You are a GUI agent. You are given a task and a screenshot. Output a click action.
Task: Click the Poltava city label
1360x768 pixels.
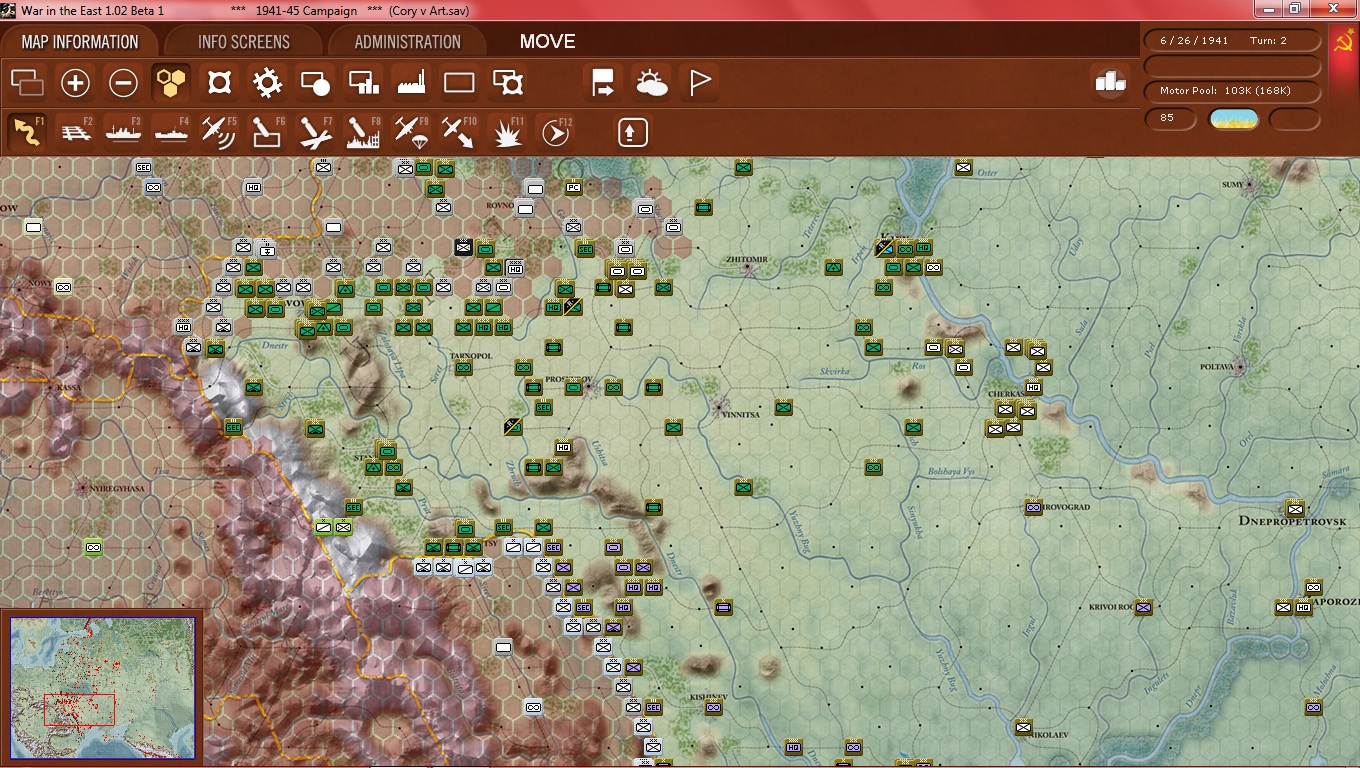1217,367
